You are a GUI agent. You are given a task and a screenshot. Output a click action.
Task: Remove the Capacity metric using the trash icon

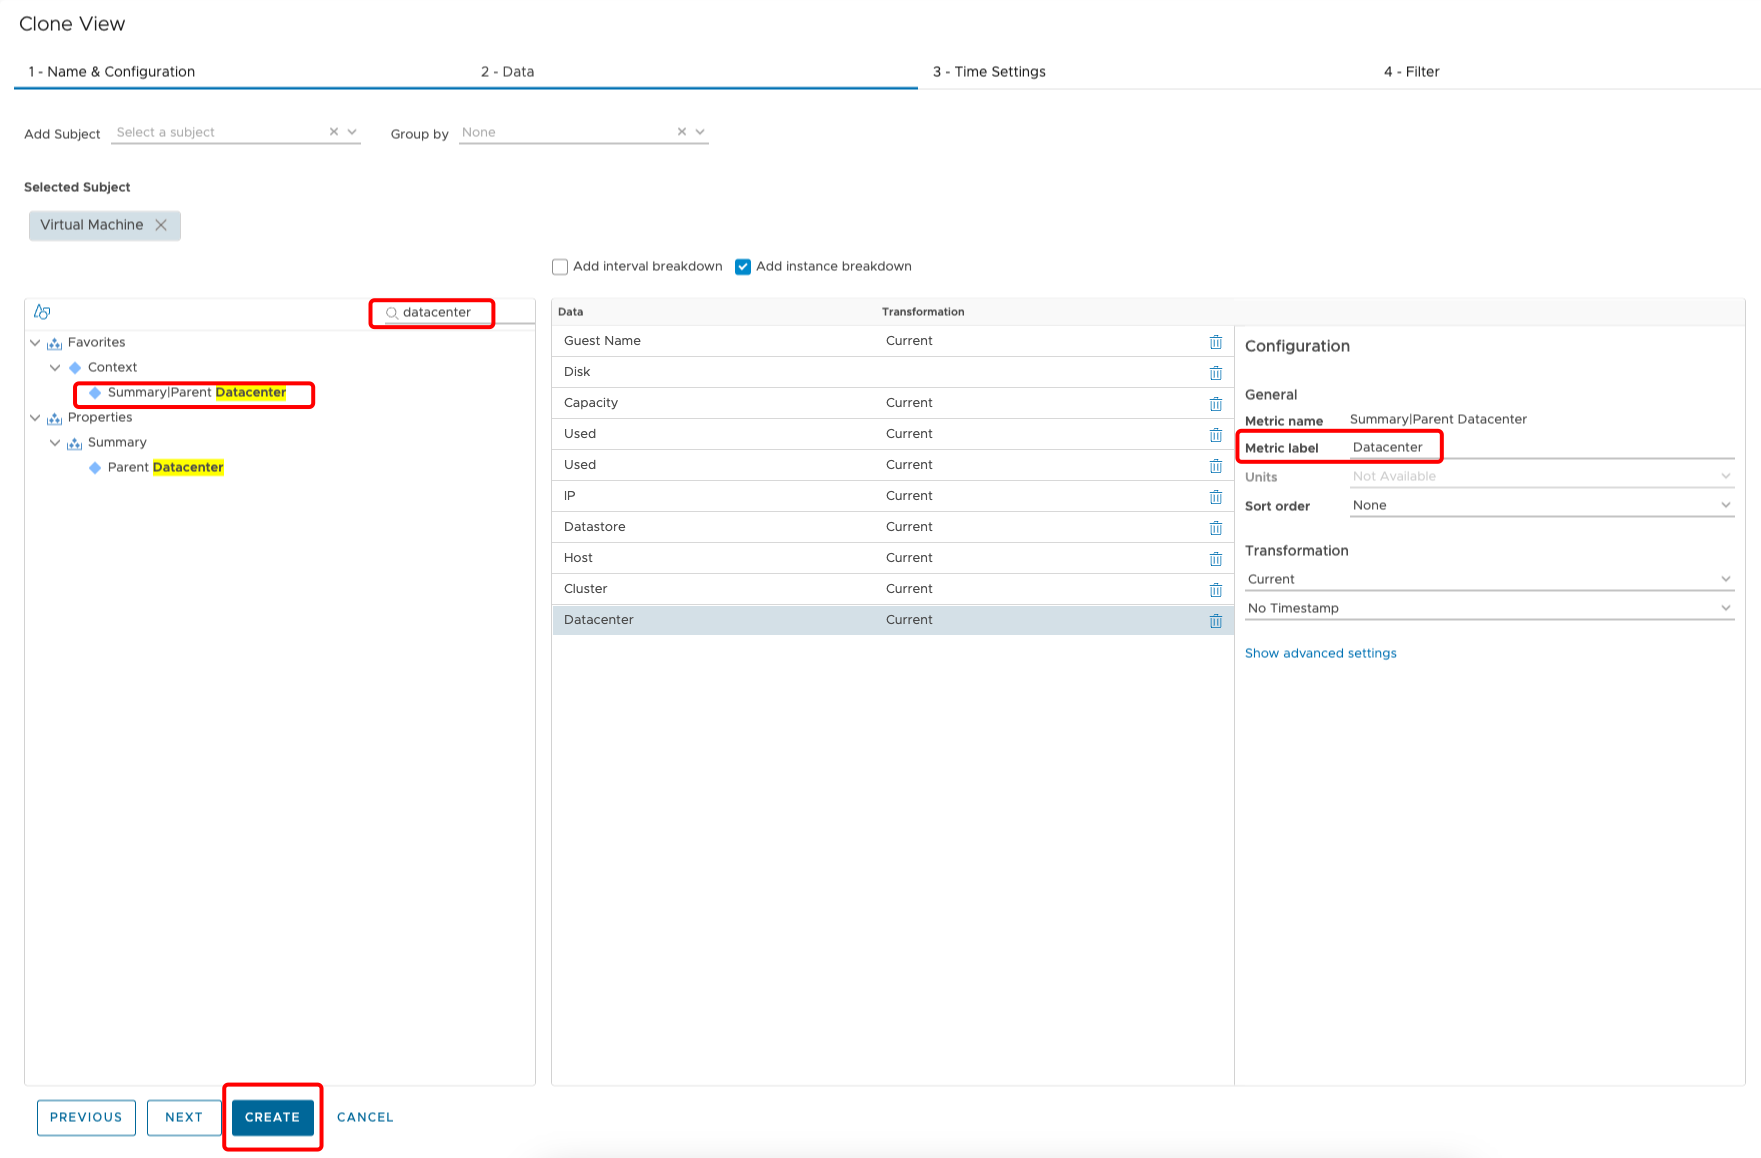coord(1216,403)
